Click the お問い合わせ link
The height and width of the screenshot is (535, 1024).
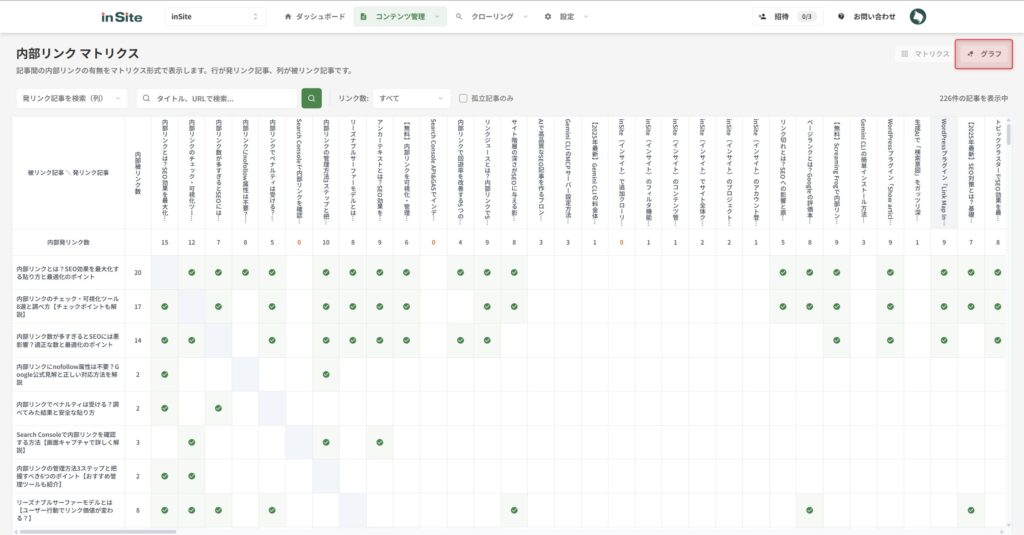pos(874,17)
